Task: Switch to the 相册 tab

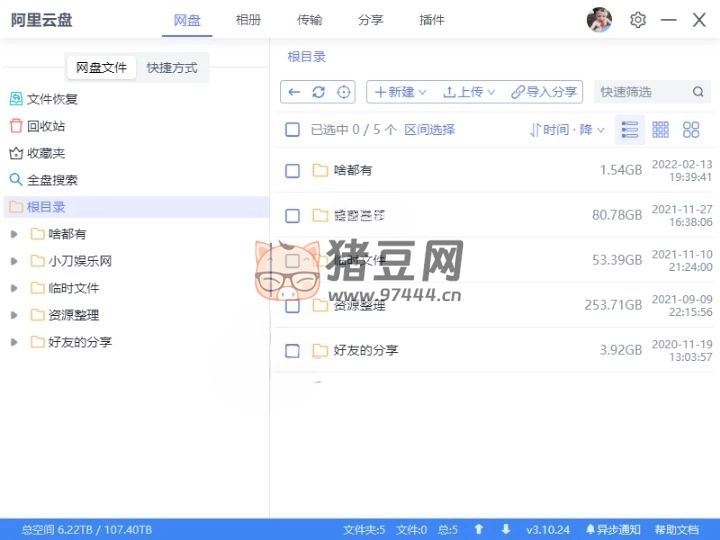Action: click(x=249, y=20)
